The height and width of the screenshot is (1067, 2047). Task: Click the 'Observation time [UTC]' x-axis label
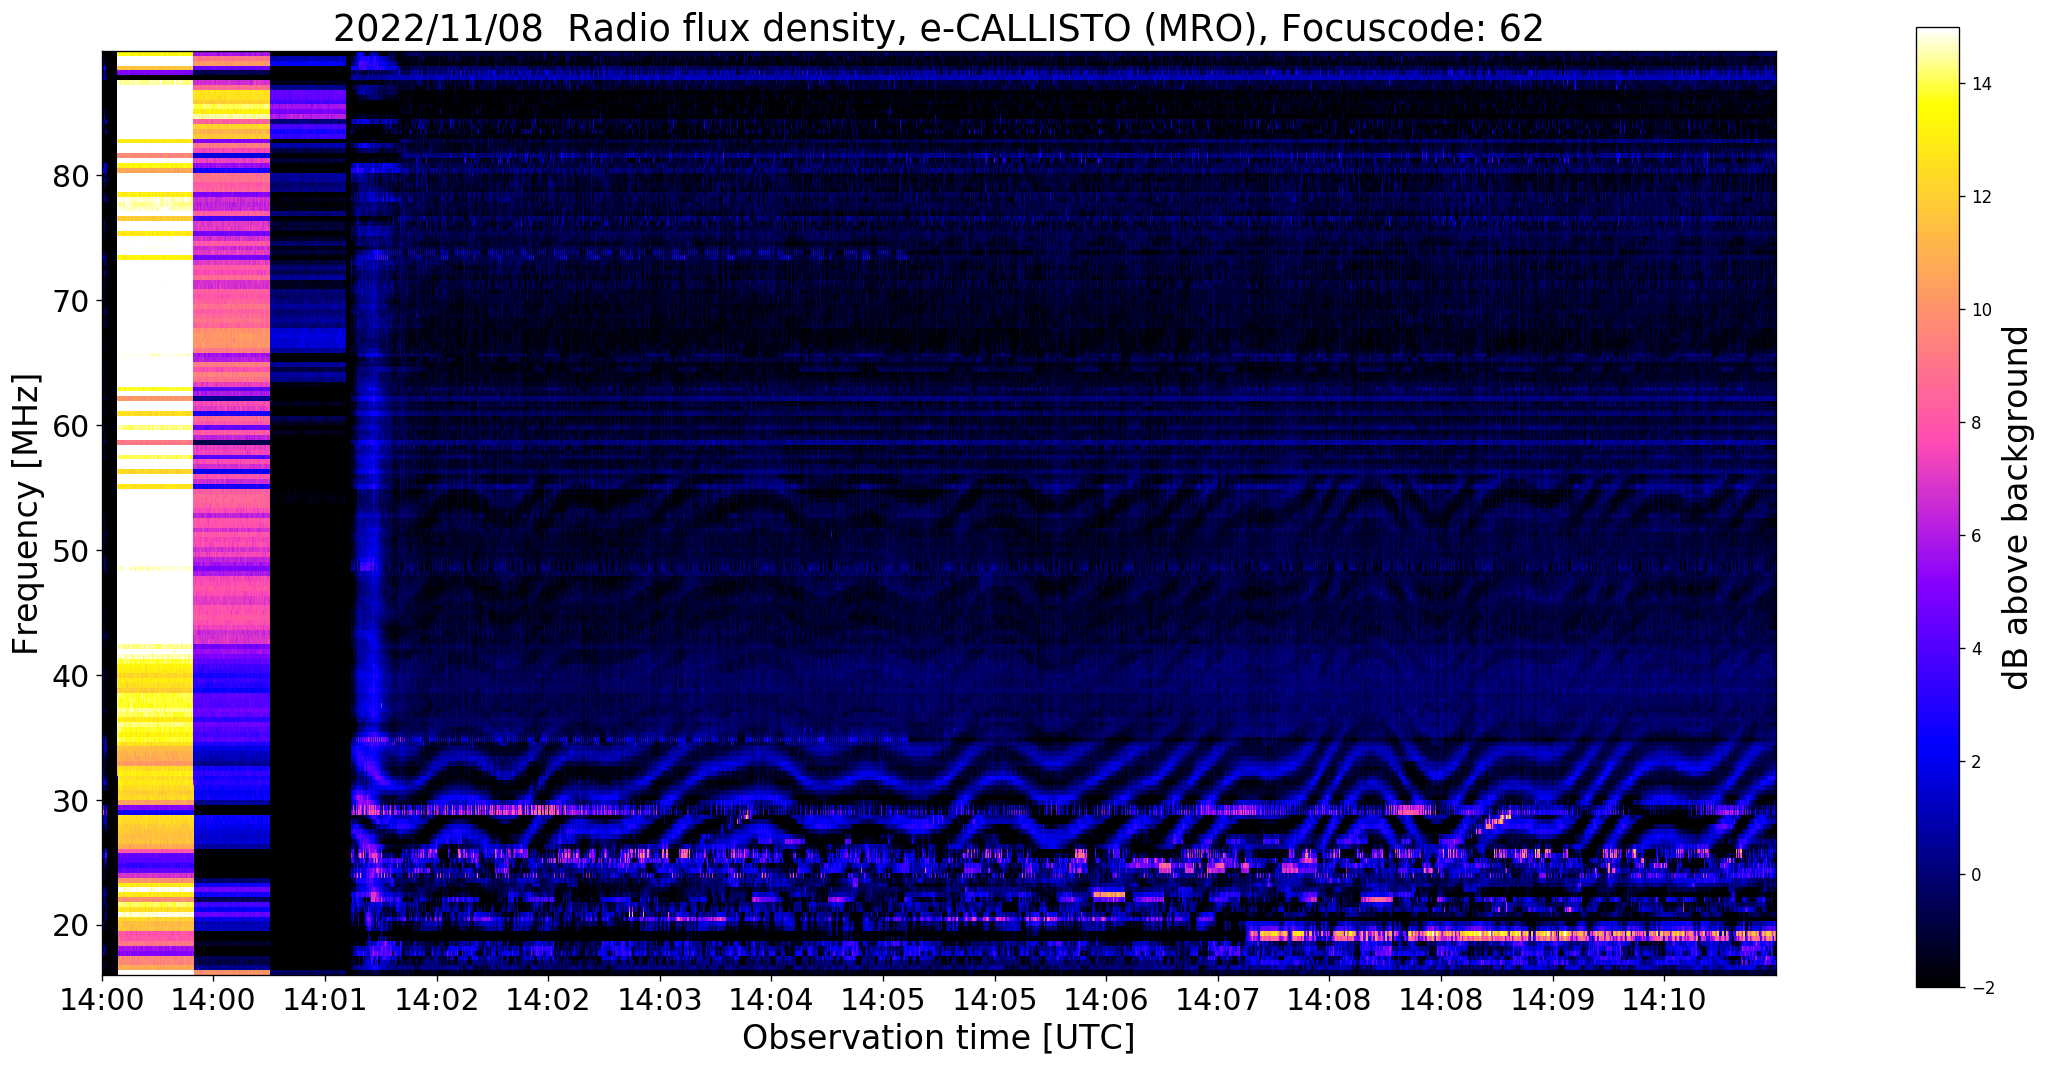938,1037
